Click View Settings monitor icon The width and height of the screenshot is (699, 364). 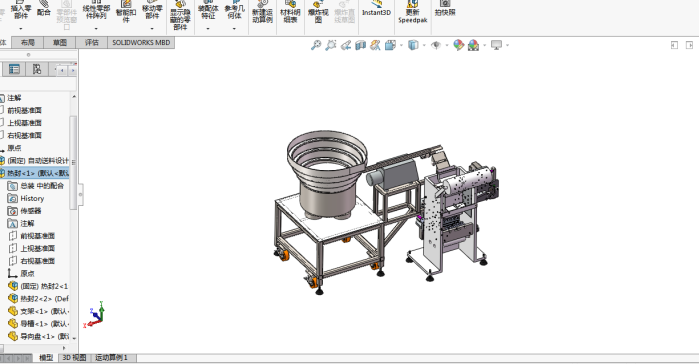point(496,45)
